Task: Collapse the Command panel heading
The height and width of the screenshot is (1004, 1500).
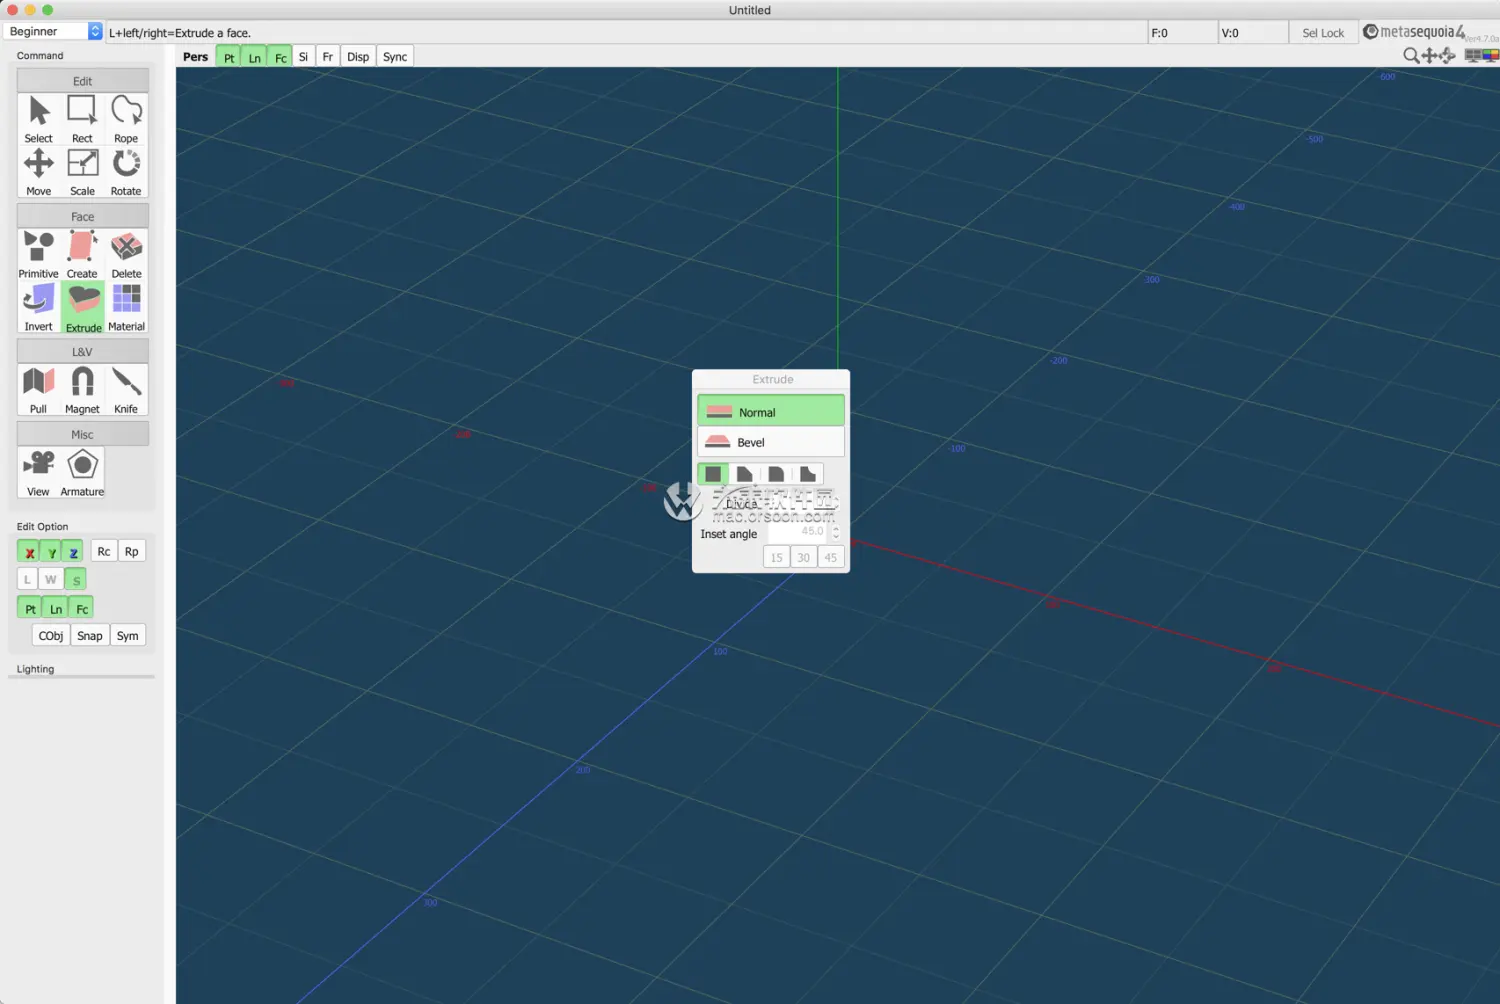Action: [40, 55]
